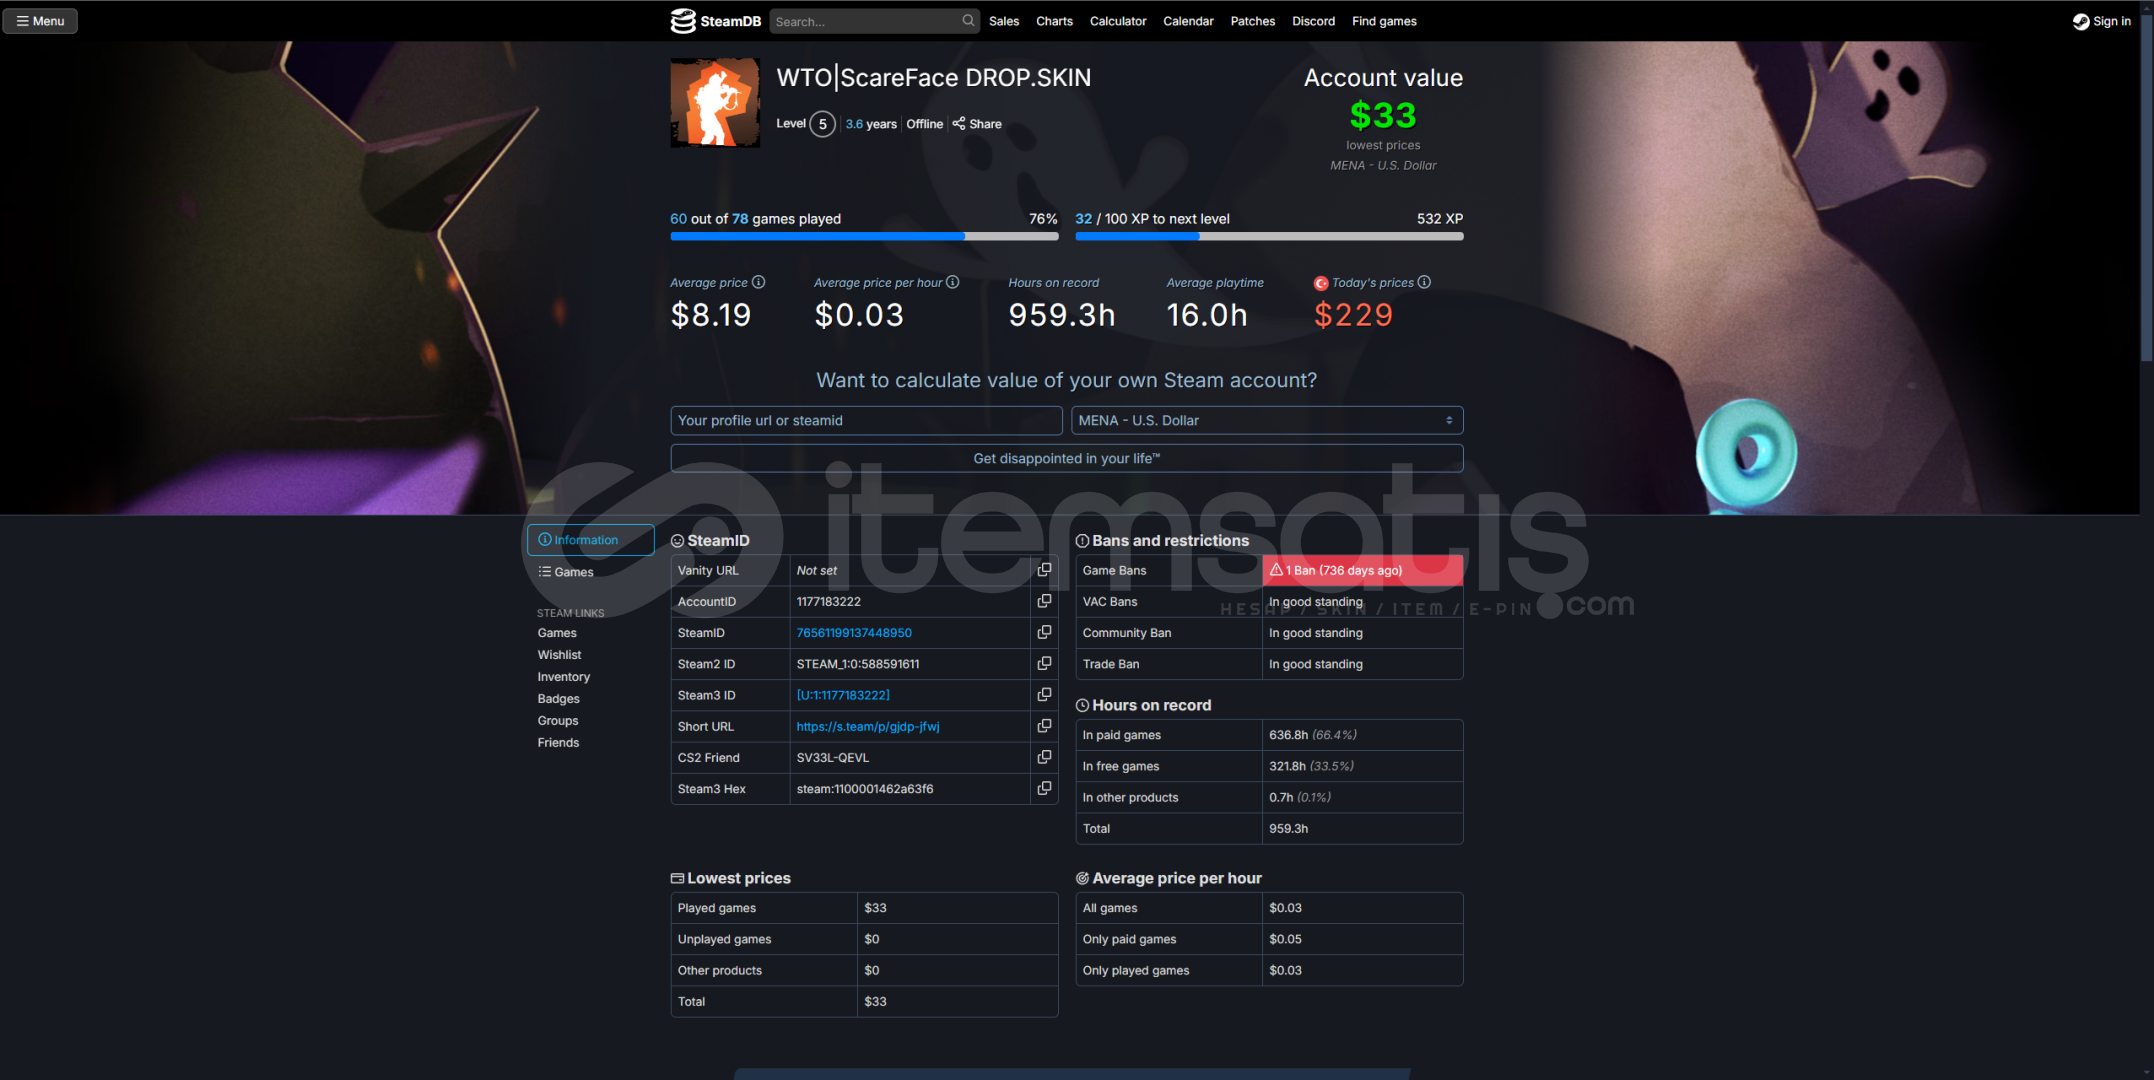The height and width of the screenshot is (1080, 2154).
Task: Click the games played progress bar
Action: (864, 237)
